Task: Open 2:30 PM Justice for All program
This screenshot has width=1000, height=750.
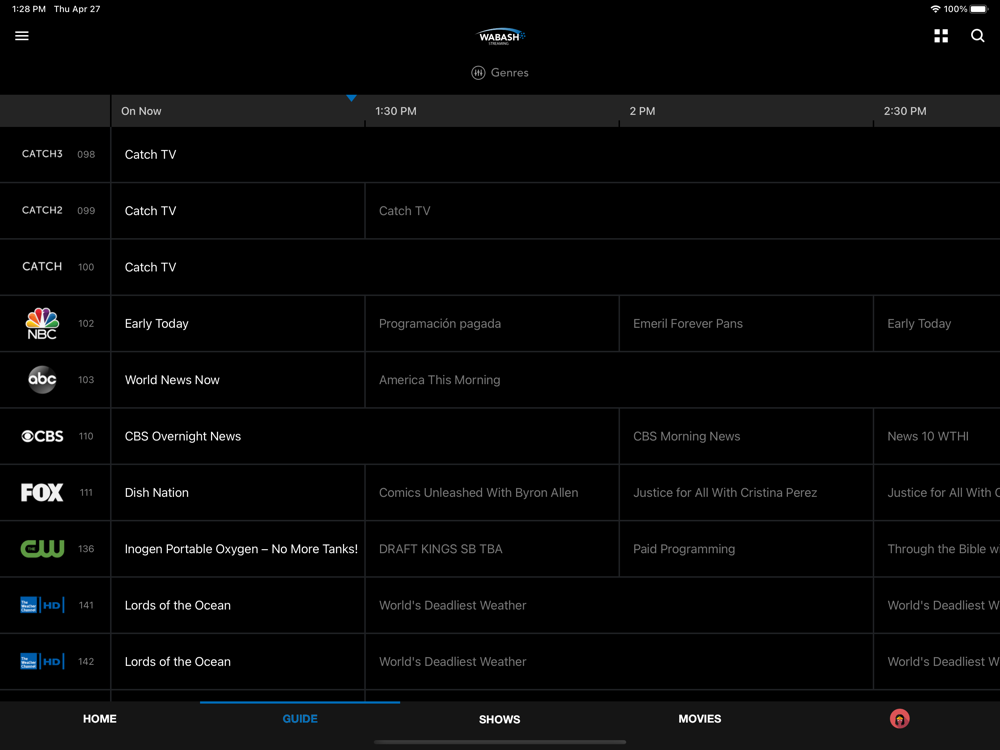Action: point(937,492)
